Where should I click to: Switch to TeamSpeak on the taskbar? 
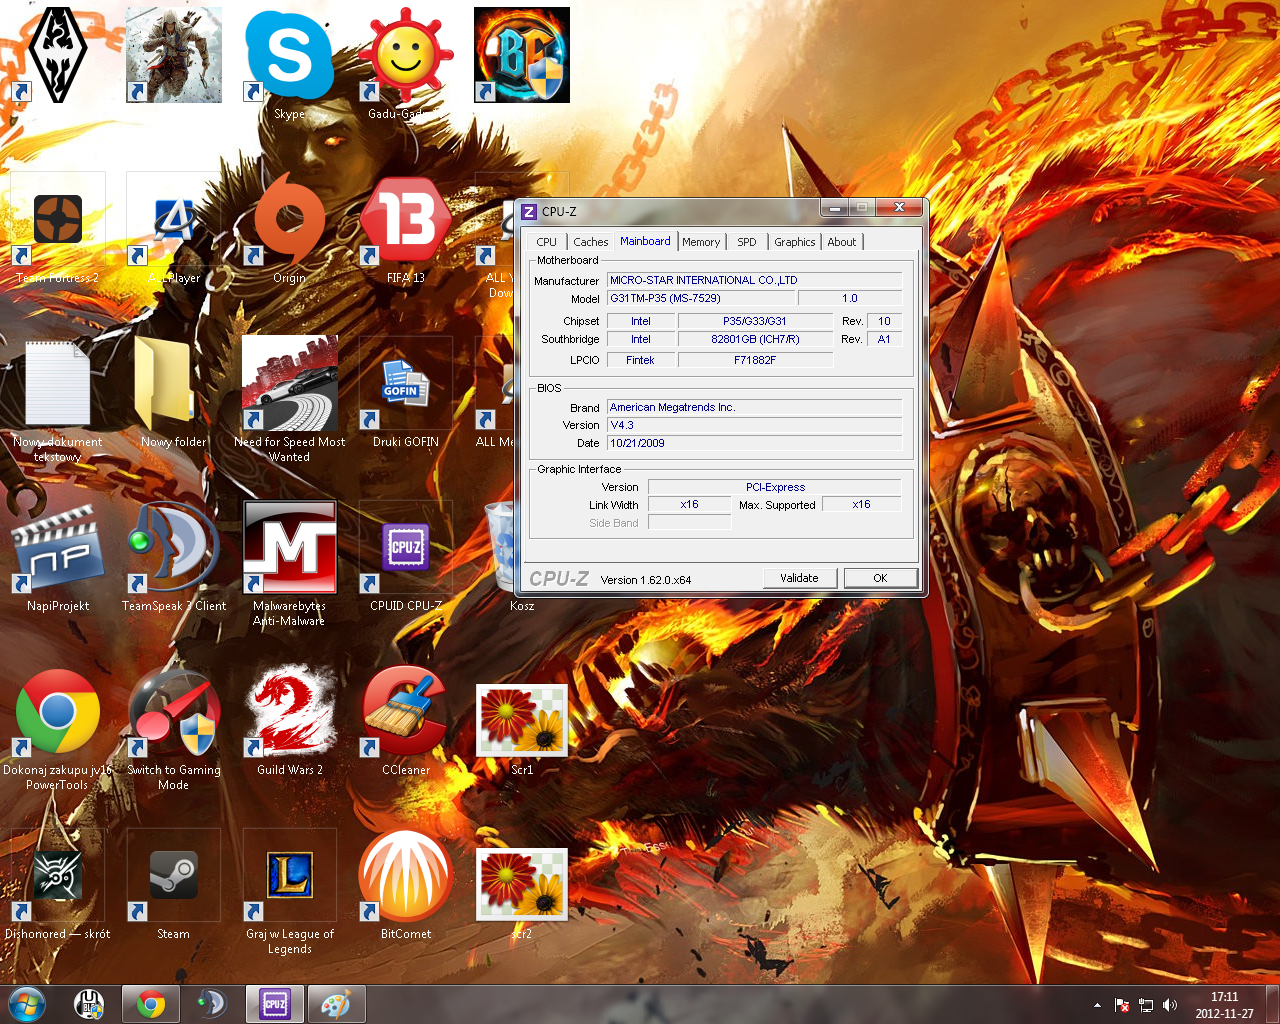click(212, 1004)
